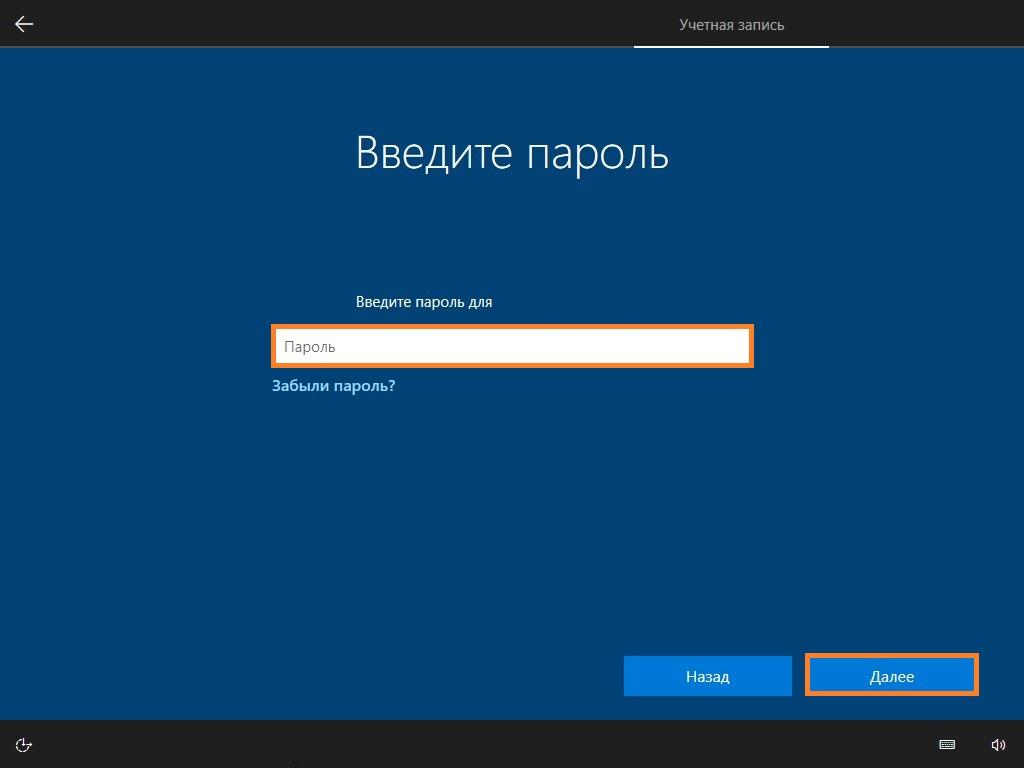
Task: Open the Ease of Access icon
Action: click(x=24, y=744)
